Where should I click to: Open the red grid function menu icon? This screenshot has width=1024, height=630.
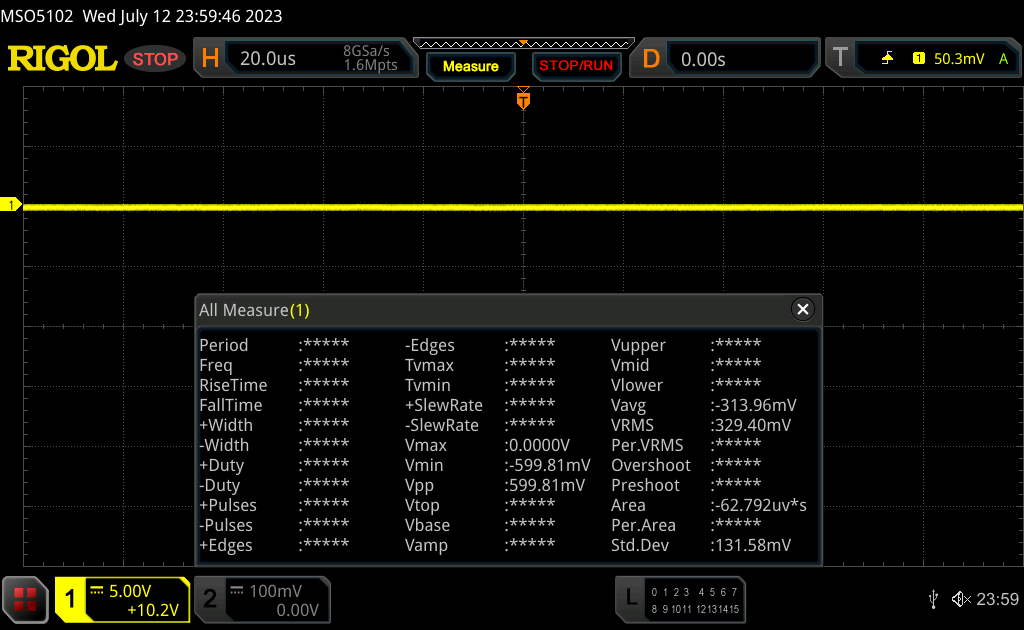click(25, 599)
